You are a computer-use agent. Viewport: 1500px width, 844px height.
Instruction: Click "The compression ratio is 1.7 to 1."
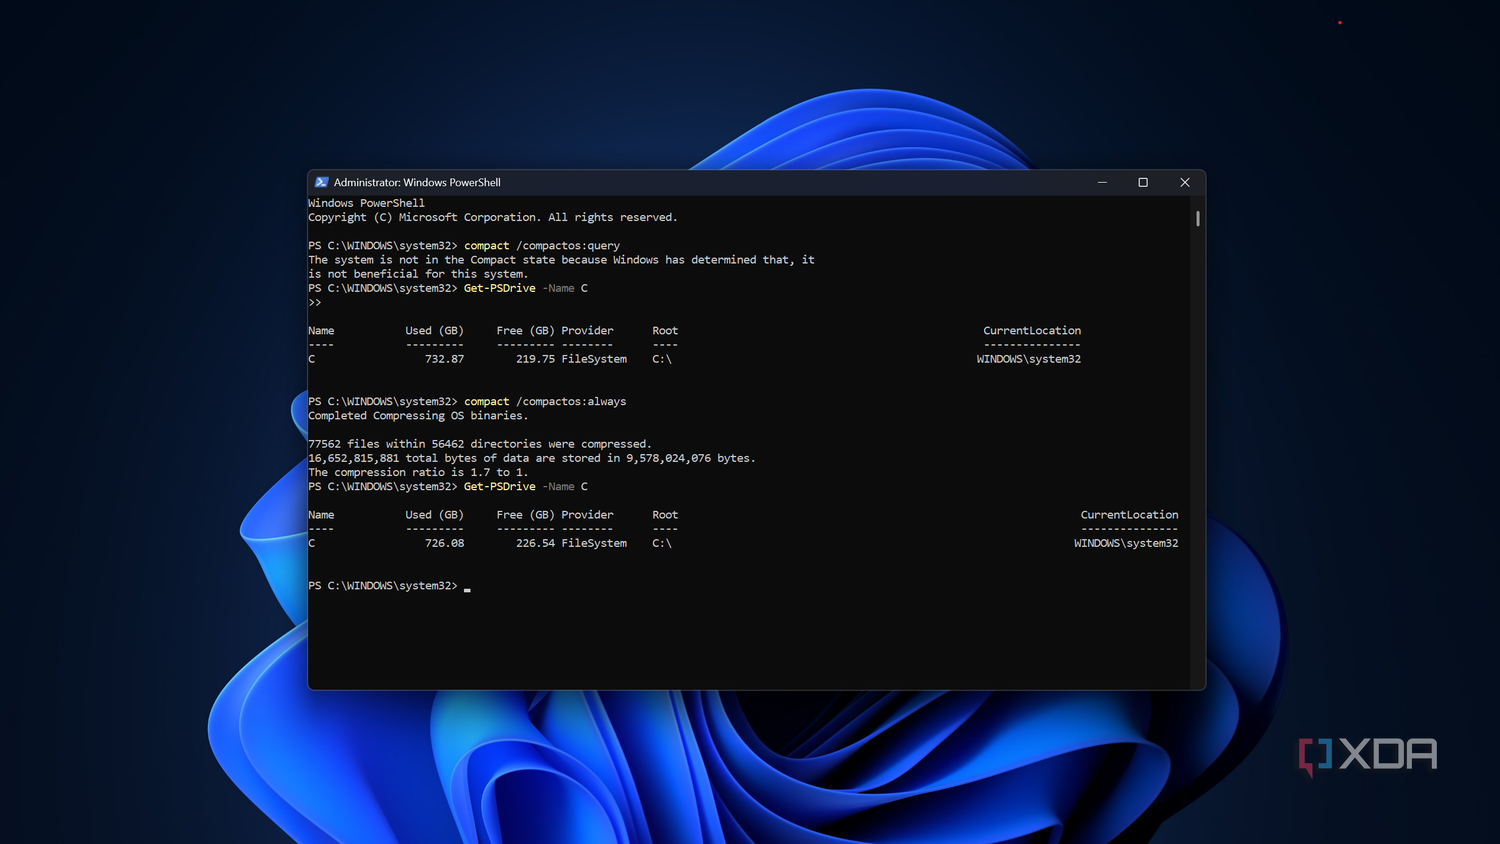pos(418,472)
